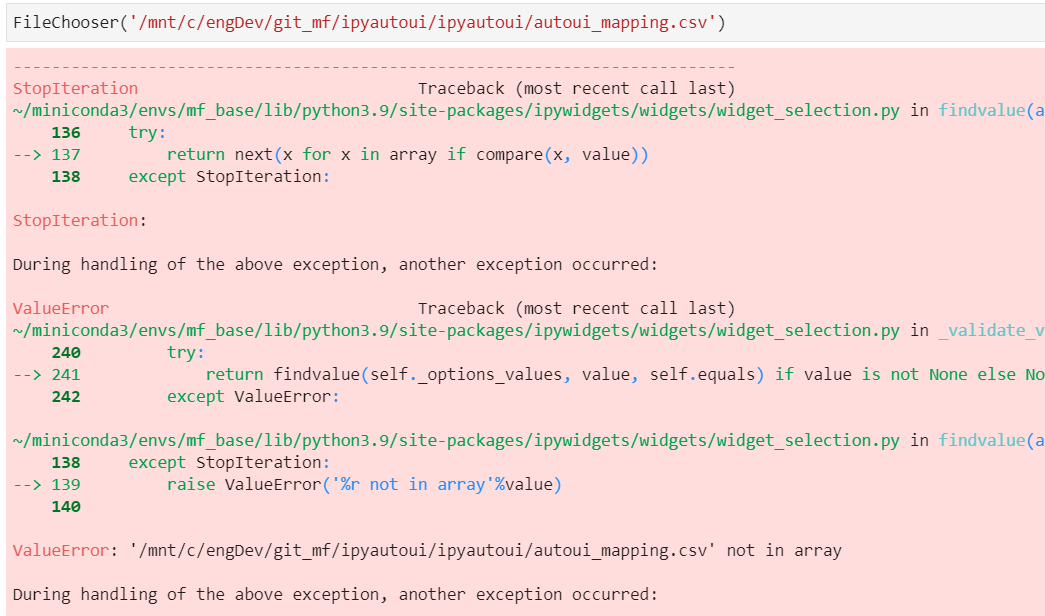The width and height of the screenshot is (1045, 616).
Task: Click the second 'Traceback (most recent call last)' text
Action: pyautogui.click(x=576, y=309)
